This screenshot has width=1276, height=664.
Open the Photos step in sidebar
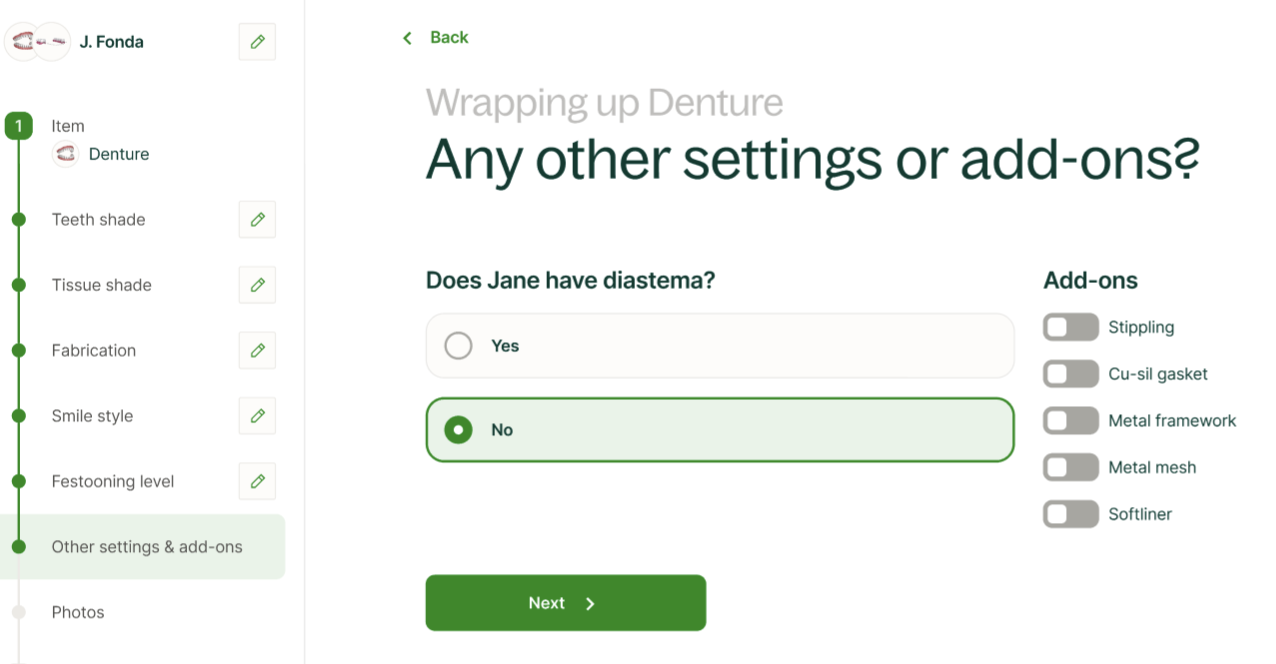pyautogui.click(x=78, y=612)
